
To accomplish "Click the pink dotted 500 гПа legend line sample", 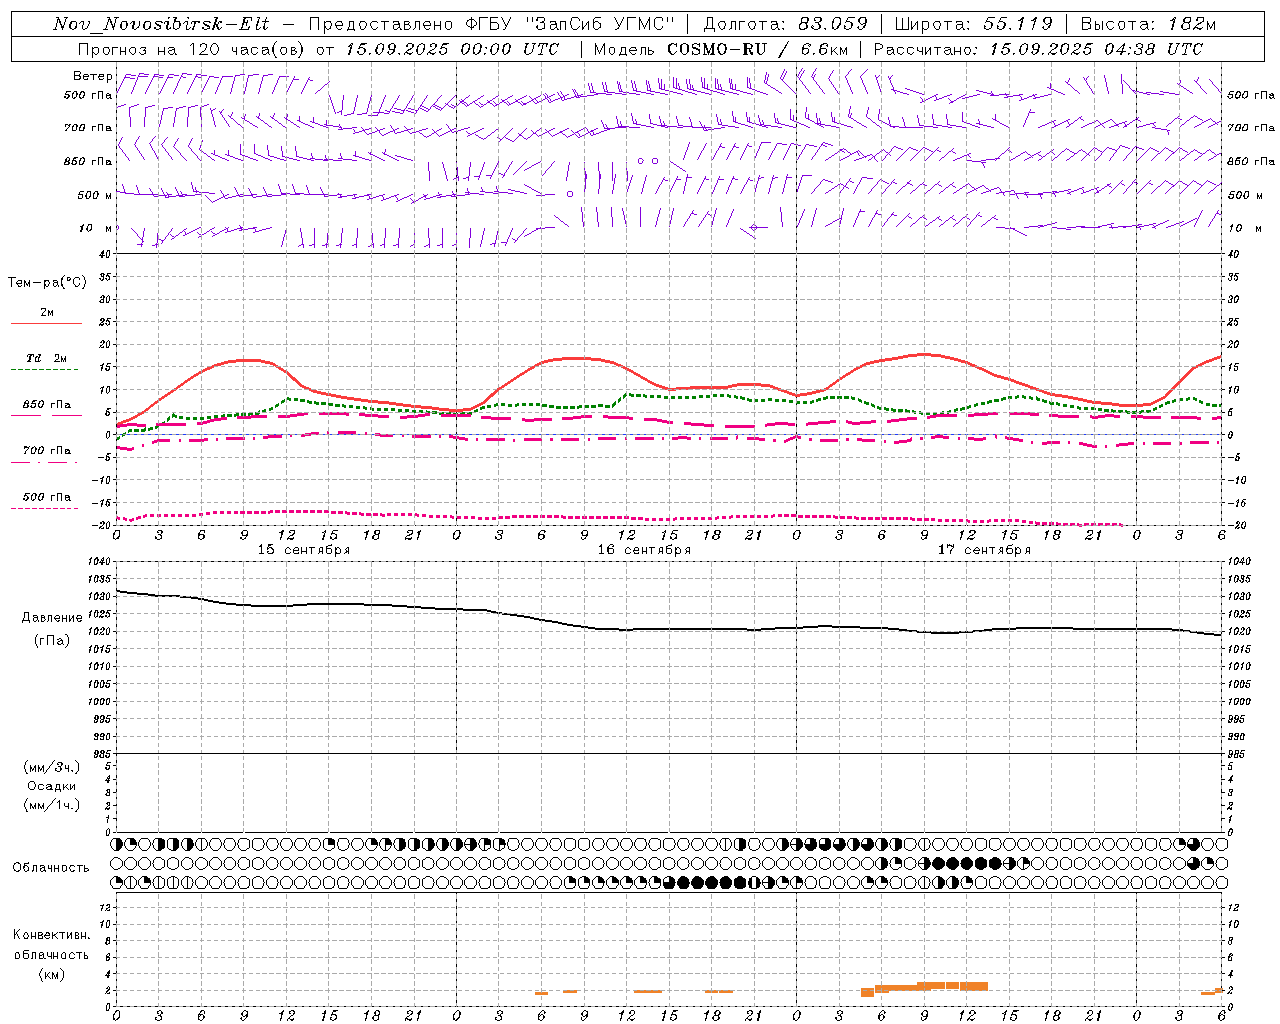I will coord(44,508).
